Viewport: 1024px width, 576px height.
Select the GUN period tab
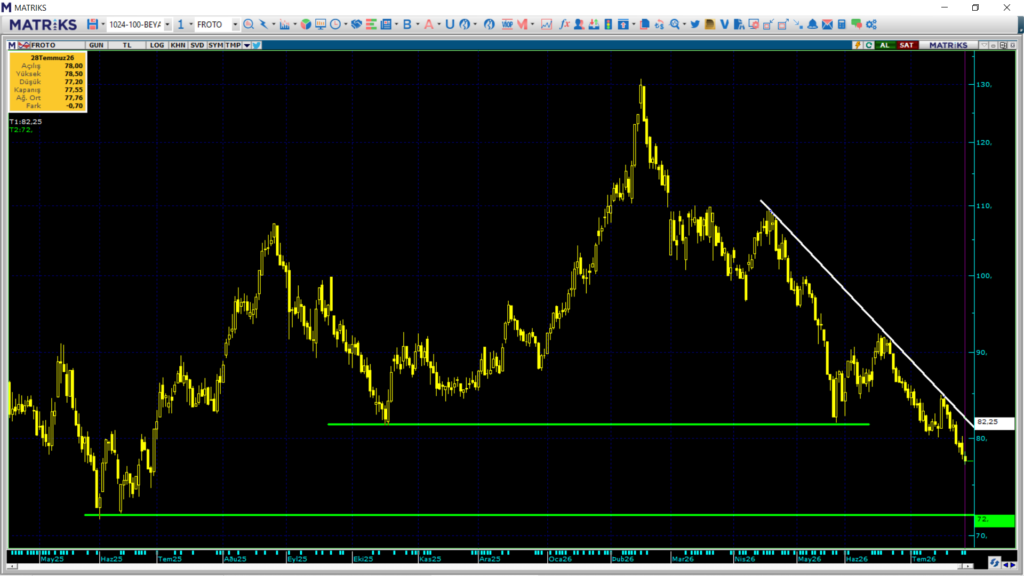tap(96, 45)
